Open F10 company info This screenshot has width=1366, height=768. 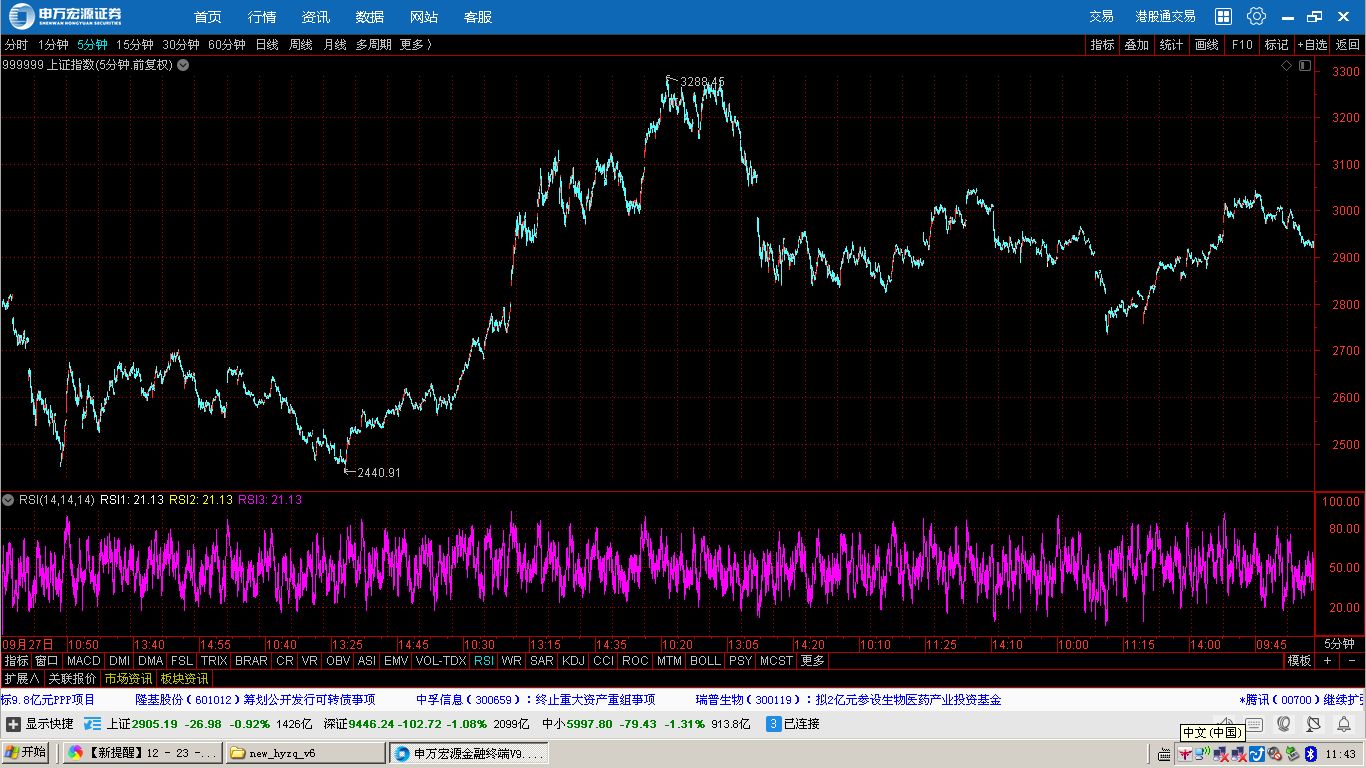(1242, 45)
